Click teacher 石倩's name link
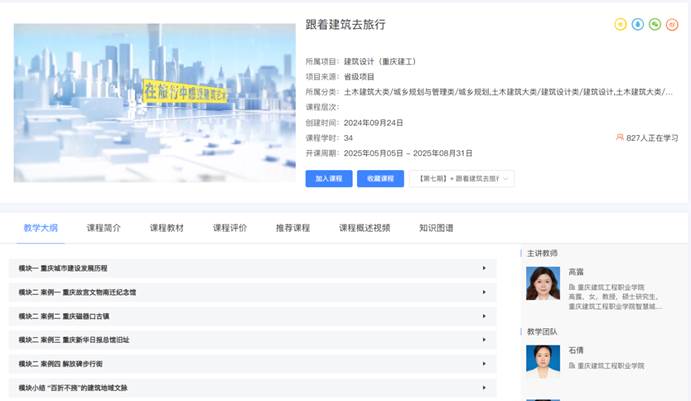Viewport: 691px width, 401px height. 576,351
